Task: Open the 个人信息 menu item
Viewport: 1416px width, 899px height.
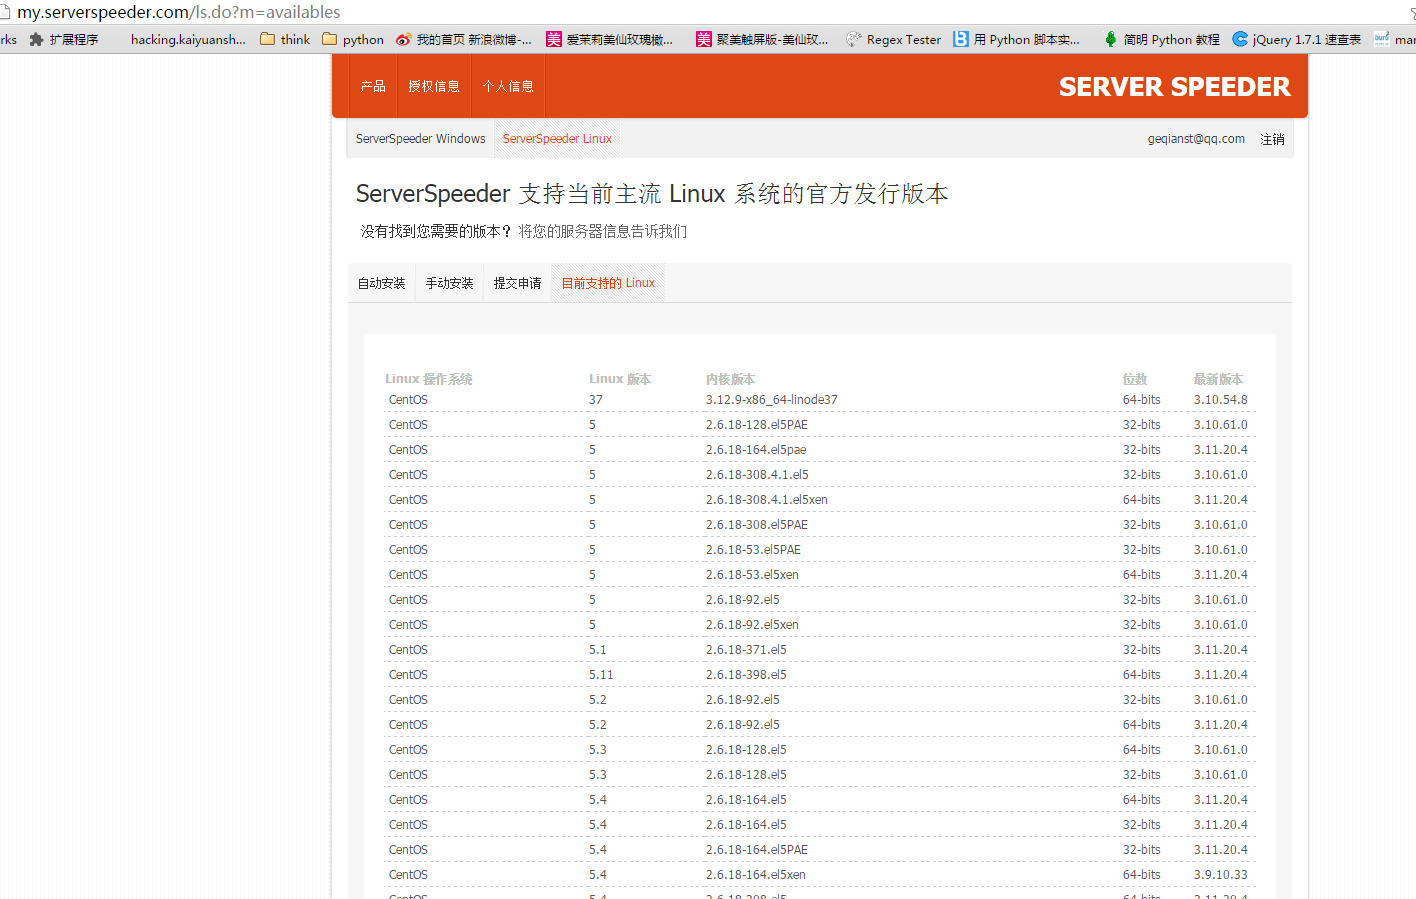Action: click(x=508, y=86)
